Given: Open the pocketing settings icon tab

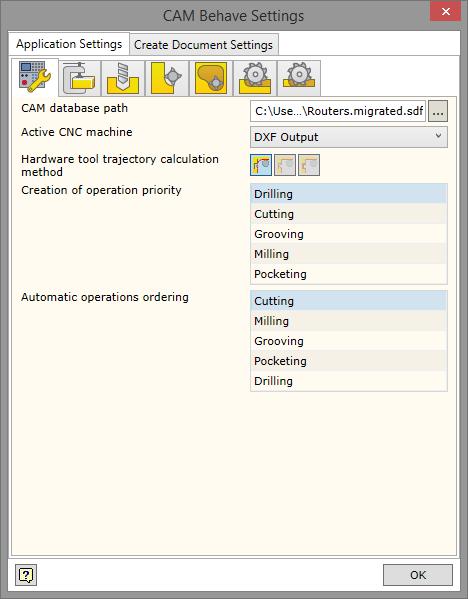Looking at the screenshot, I should 211,78.
